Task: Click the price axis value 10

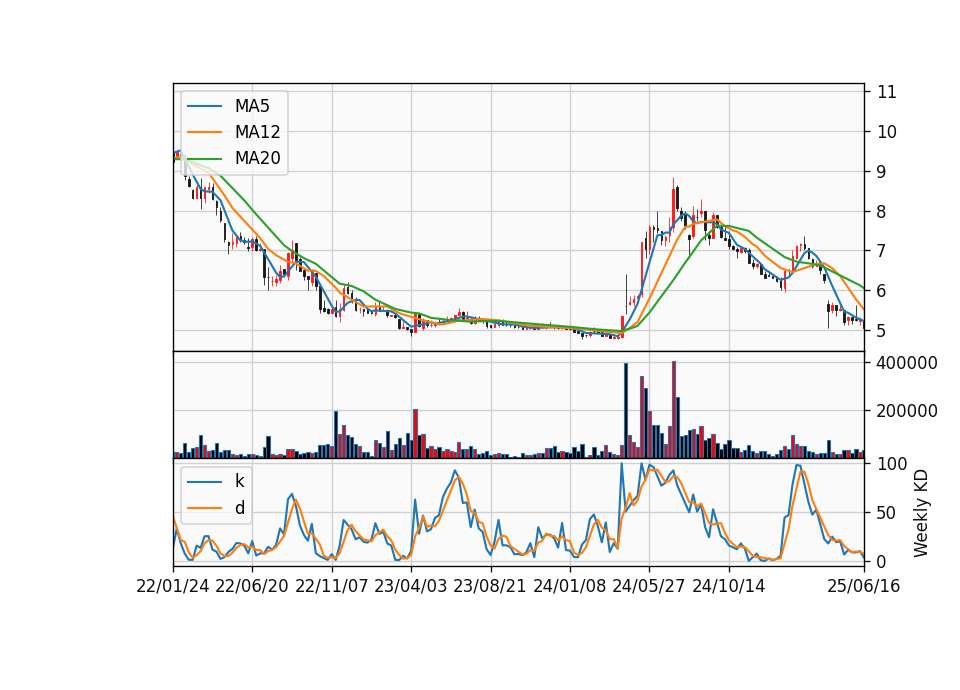Action: 887,132
